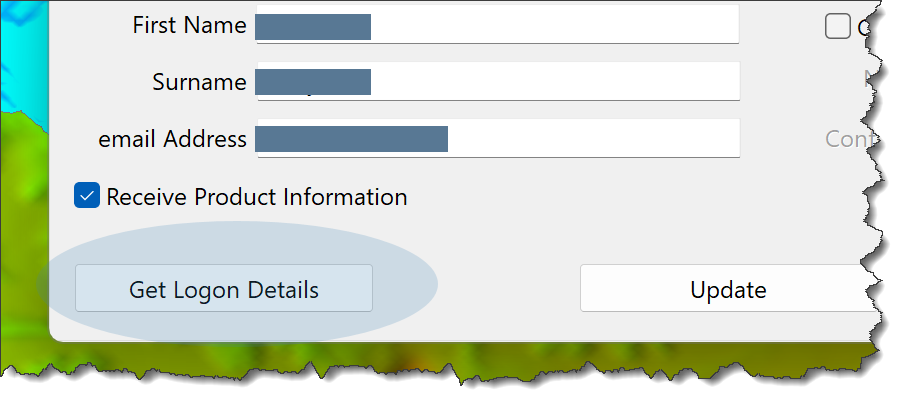Click the Receive Product Information label text
The image size is (906, 406).
click(257, 196)
